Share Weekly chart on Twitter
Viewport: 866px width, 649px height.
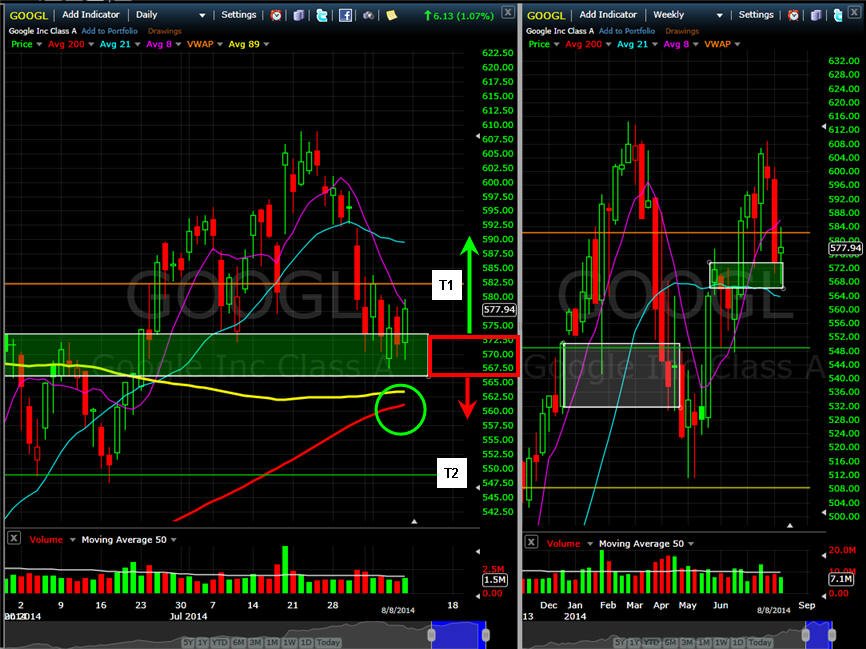pyautogui.click(x=838, y=15)
